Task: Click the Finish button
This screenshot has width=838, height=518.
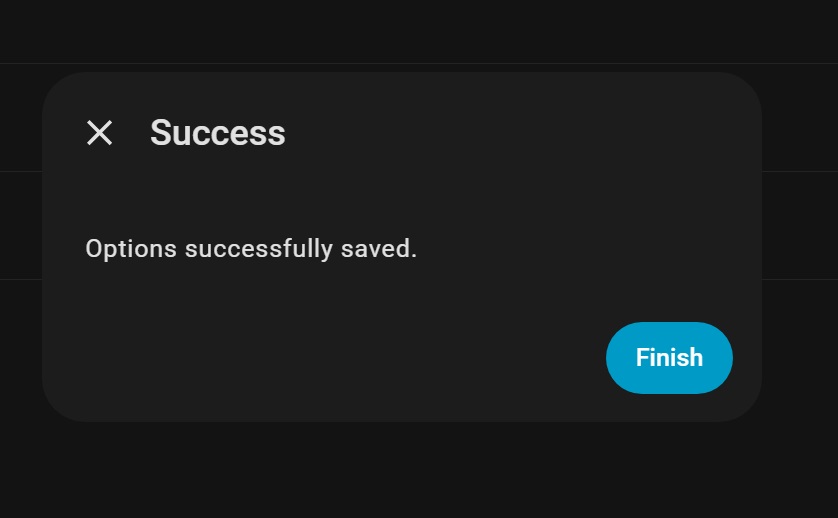Action: [x=669, y=358]
